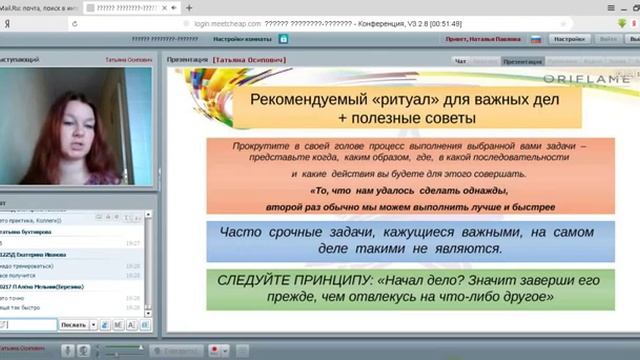
Task: Click the blue 'Часто срочные задачи' slide box
Action: pos(410,241)
